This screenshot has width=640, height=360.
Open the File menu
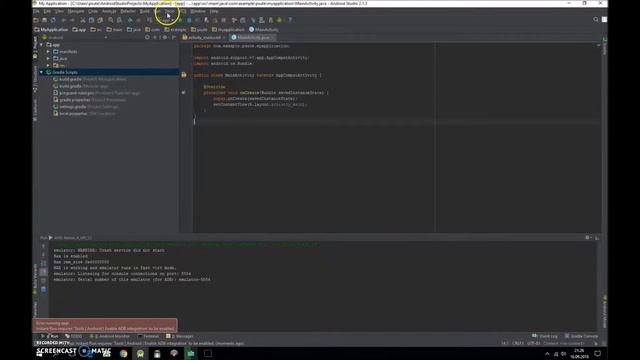(36, 11)
